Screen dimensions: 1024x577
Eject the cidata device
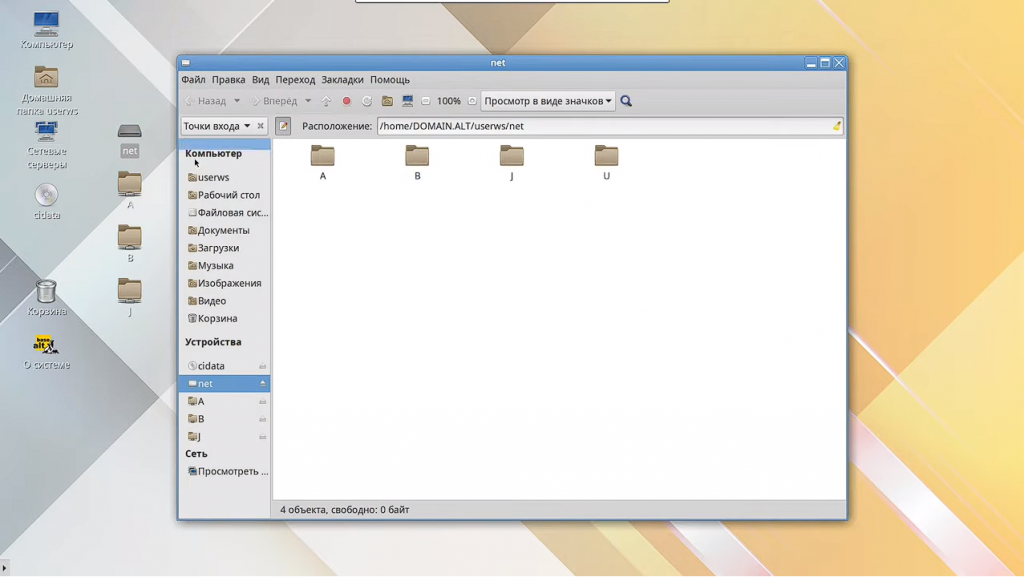pyautogui.click(x=263, y=367)
